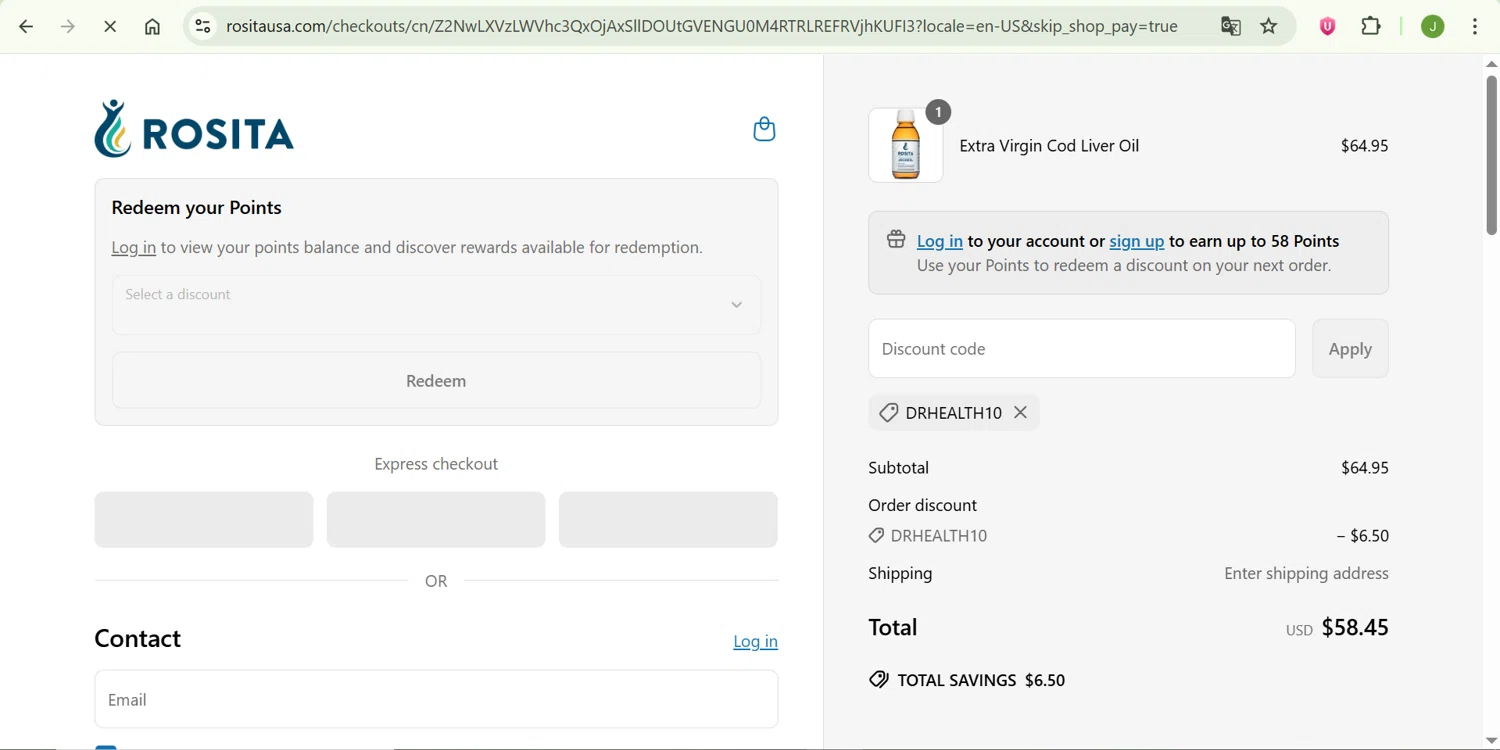The height and width of the screenshot is (750, 1500).
Task: Click the page vertical scrollbar
Action: tap(1491, 155)
